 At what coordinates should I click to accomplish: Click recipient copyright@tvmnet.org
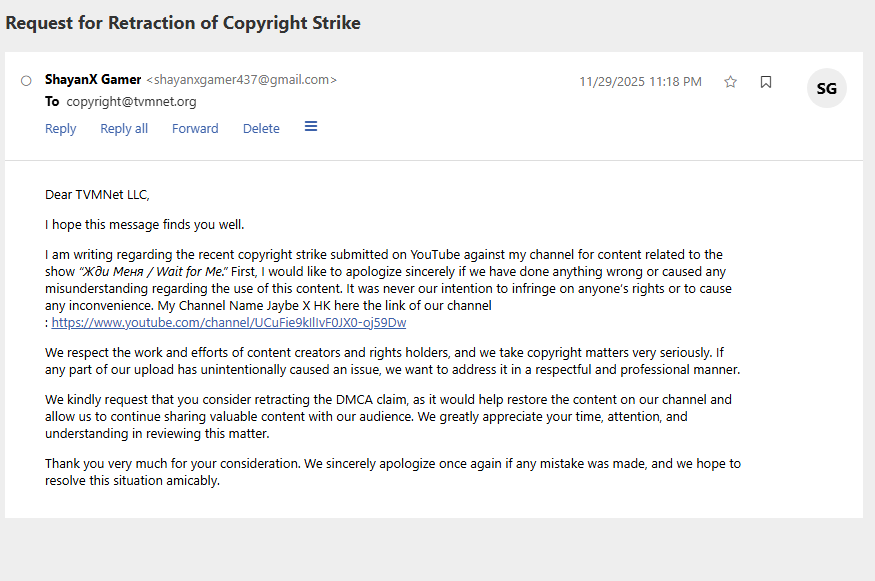(131, 102)
